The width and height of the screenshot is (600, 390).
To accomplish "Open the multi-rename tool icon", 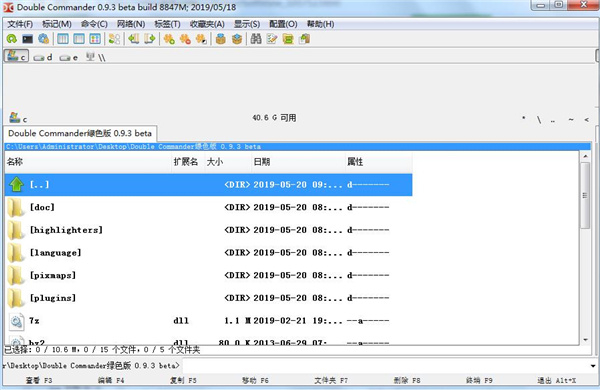I will point(272,39).
